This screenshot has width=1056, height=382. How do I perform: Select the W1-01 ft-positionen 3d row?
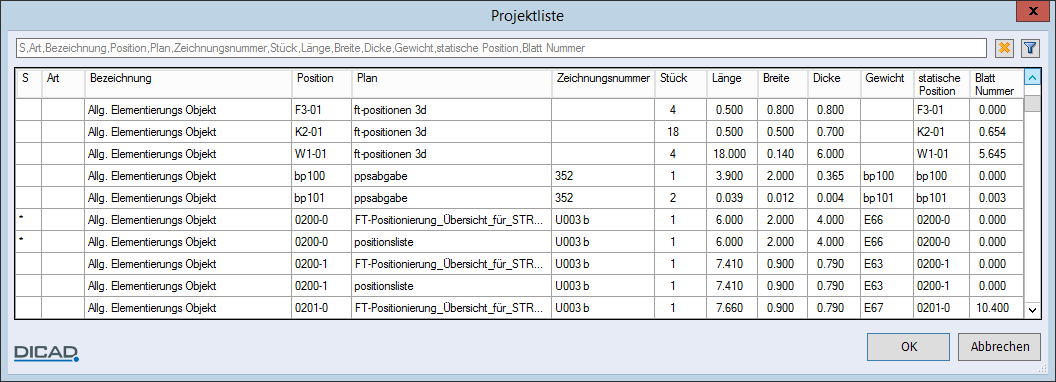coord(519,154)
